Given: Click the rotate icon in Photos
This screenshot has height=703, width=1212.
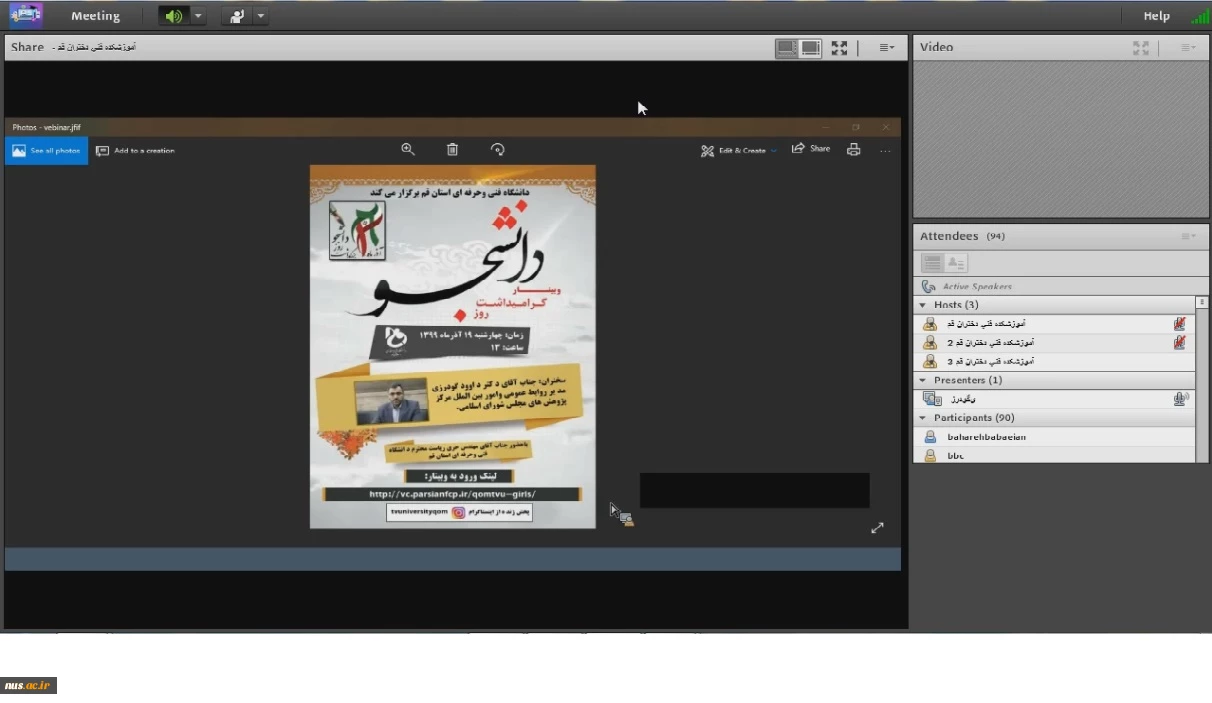Looking at the screenshot, I should [x=497, y=149].
